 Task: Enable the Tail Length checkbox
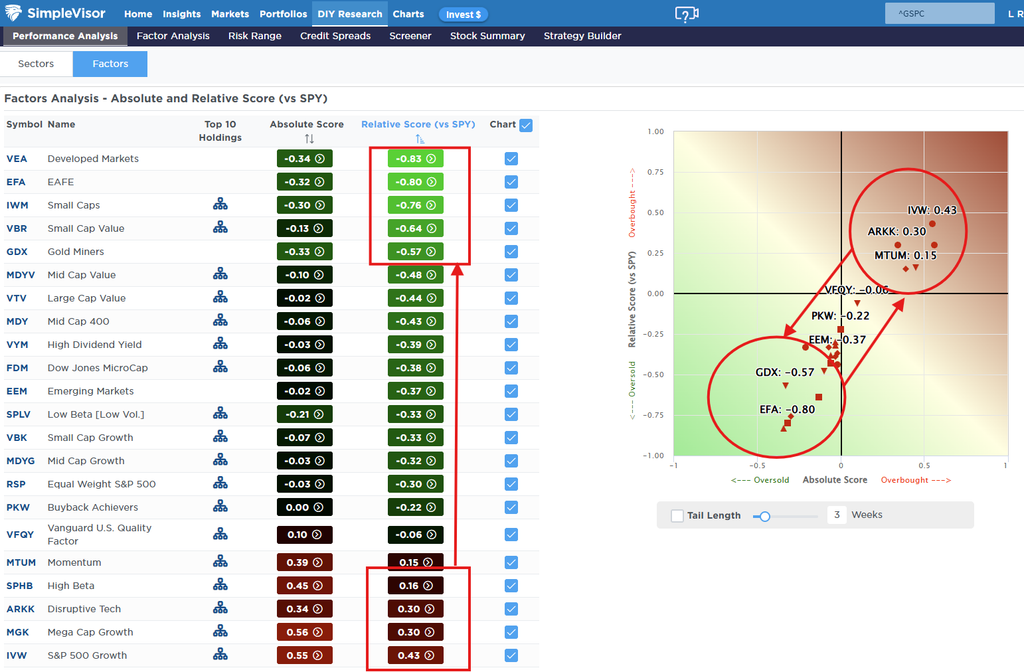click(677, 515)
